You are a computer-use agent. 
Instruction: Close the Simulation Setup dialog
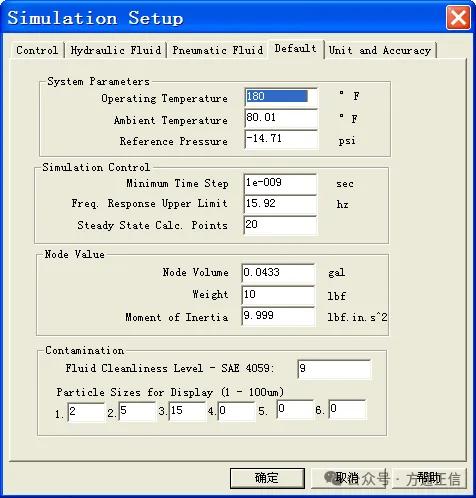(458, 17)
